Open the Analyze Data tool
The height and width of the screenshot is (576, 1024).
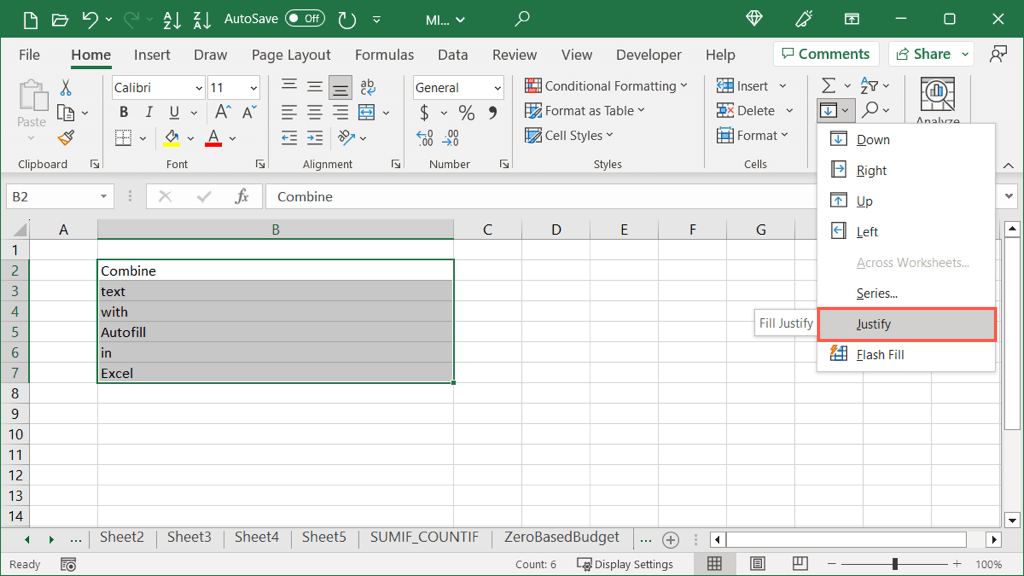tap(937, 101)
